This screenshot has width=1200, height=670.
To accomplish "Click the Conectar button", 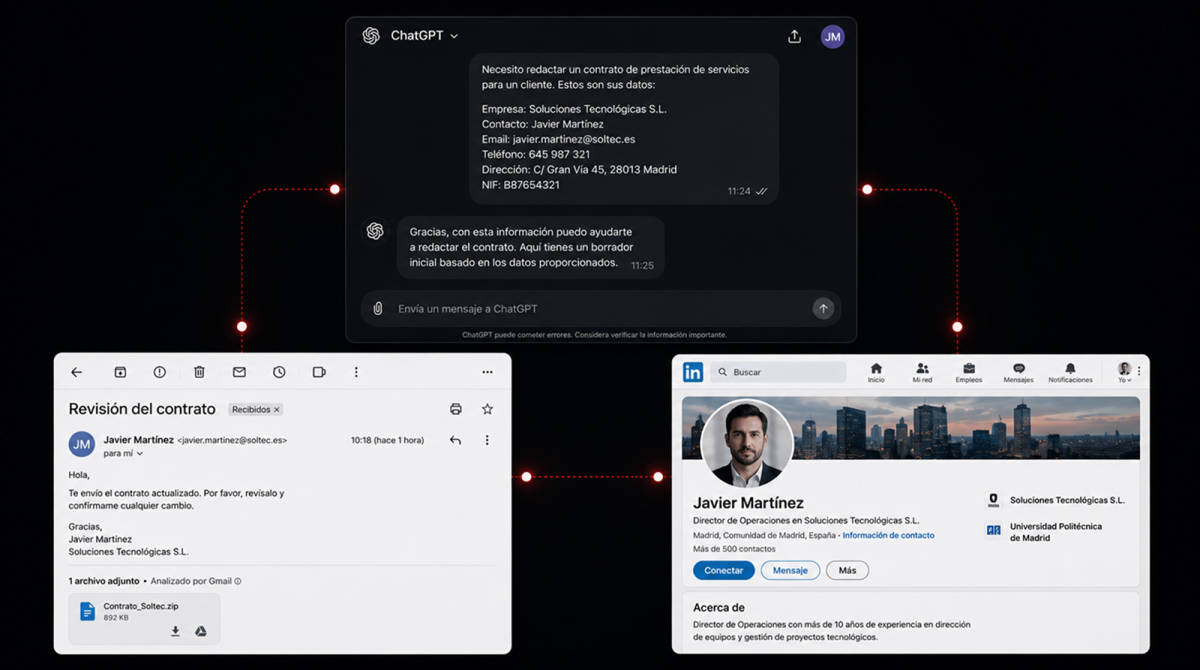I will [724, 570].
